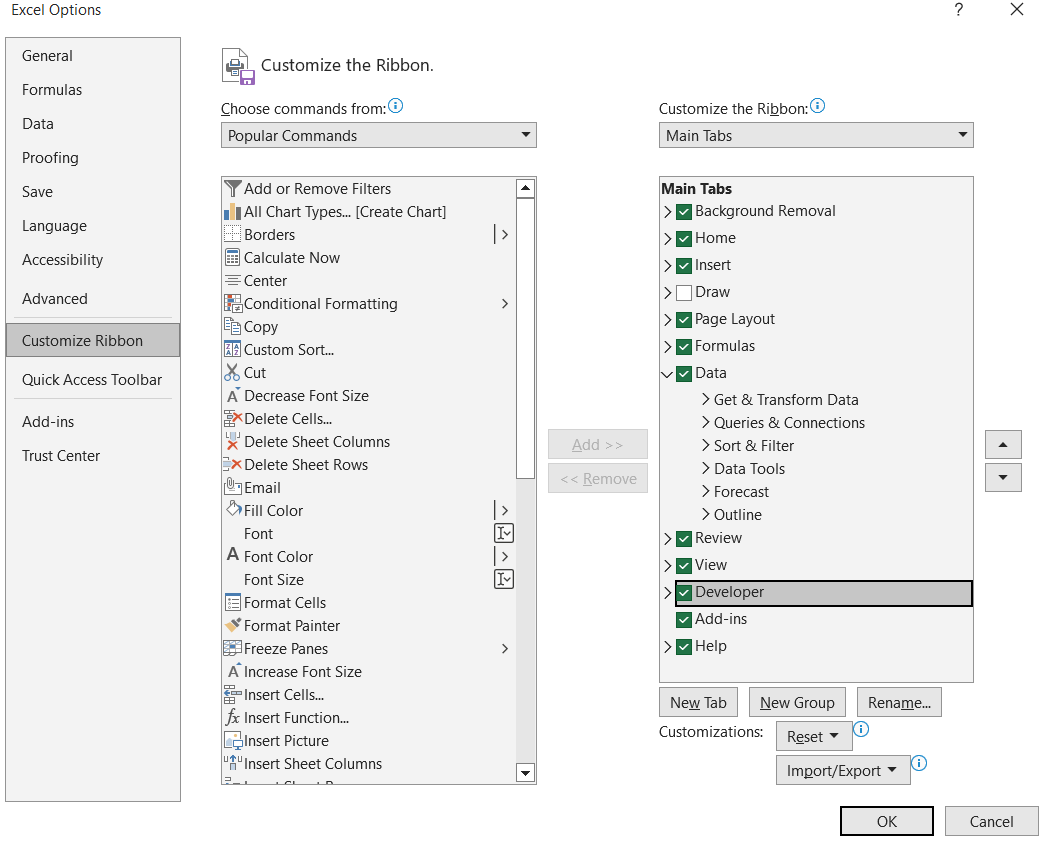Move selected tab down with arrow button
The image size is (1044, 841).
click(x=1003, y=477)
